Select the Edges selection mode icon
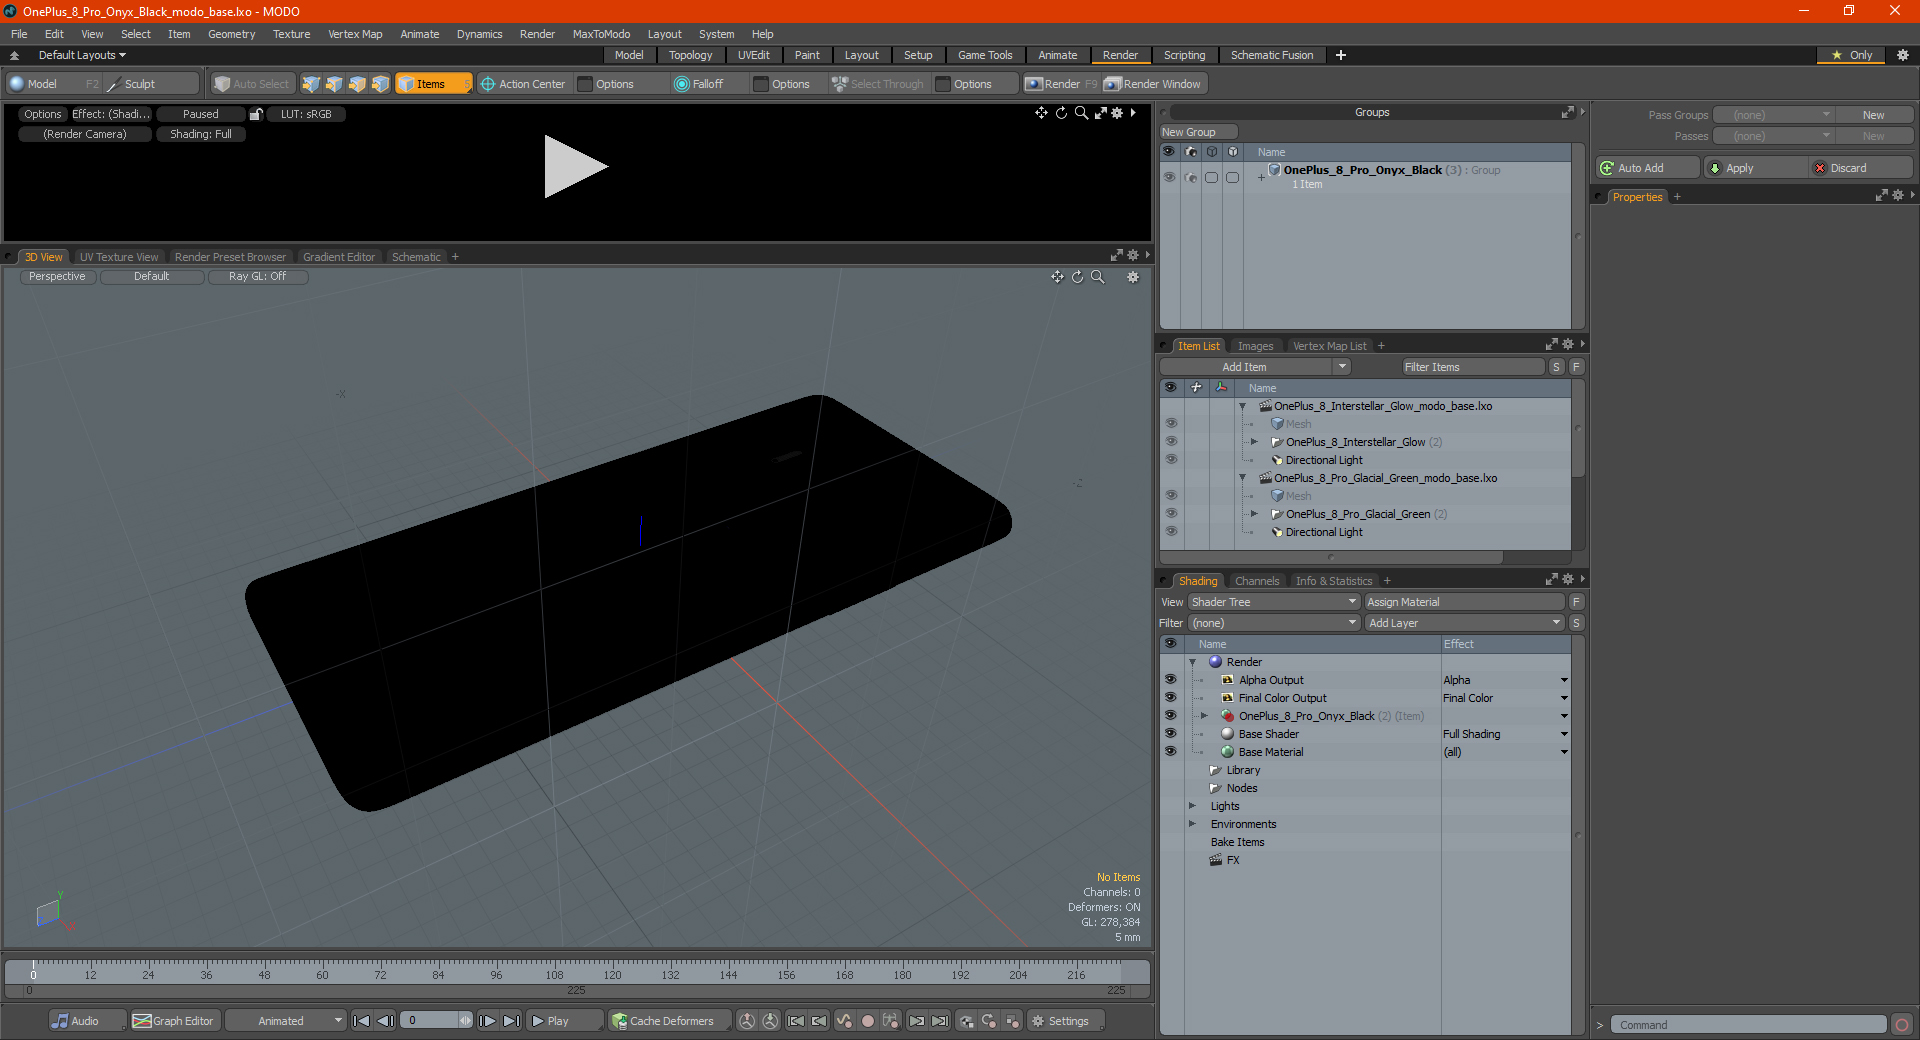The height and width of the screenshot is (1040, 1920). click(x=334, y=84)
